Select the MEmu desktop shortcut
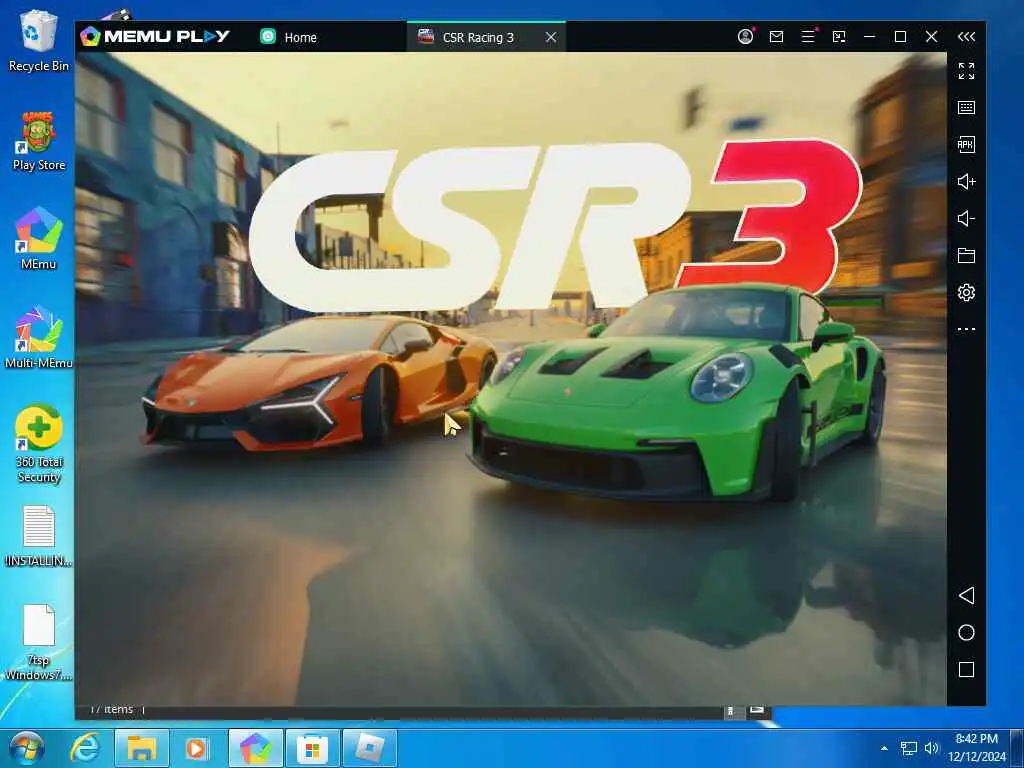 click(x=39, y=238)
